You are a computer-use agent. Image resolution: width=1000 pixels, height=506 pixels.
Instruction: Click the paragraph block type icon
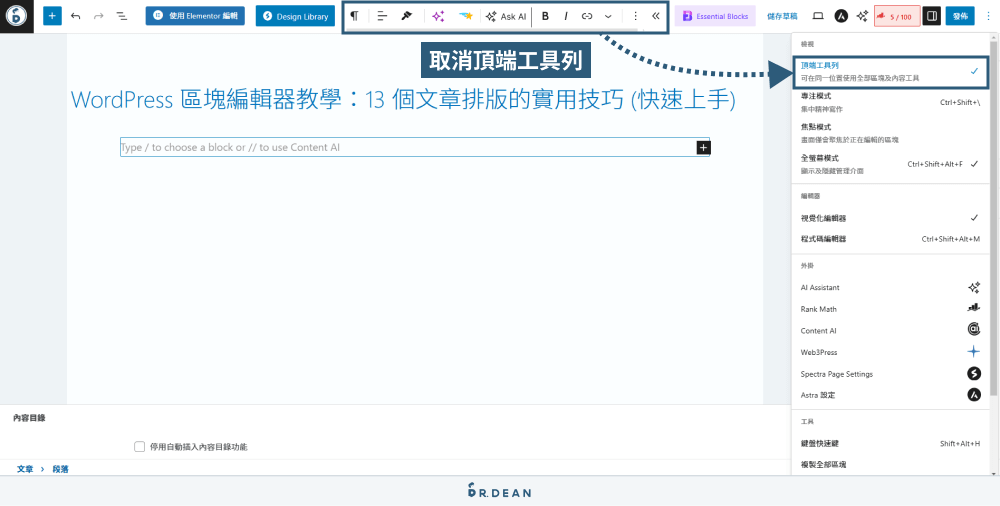(355, 17)
